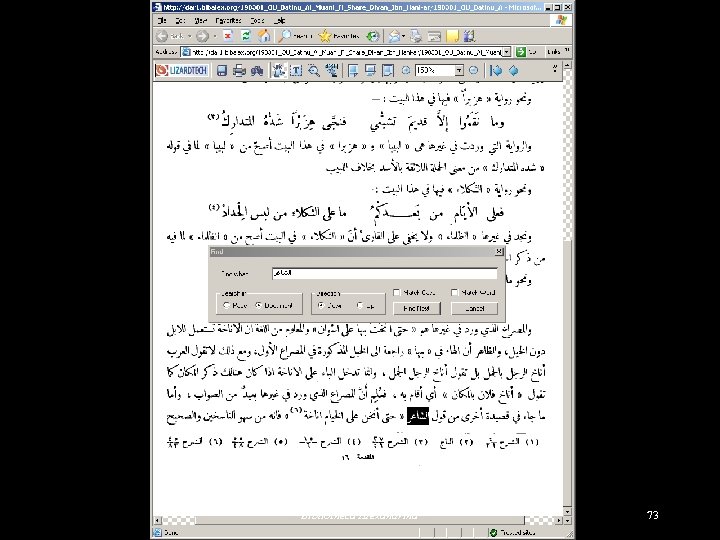Open the Back button history dropdown arrow
Viewport: 720px width, 540px height.
tap(189, 36)
